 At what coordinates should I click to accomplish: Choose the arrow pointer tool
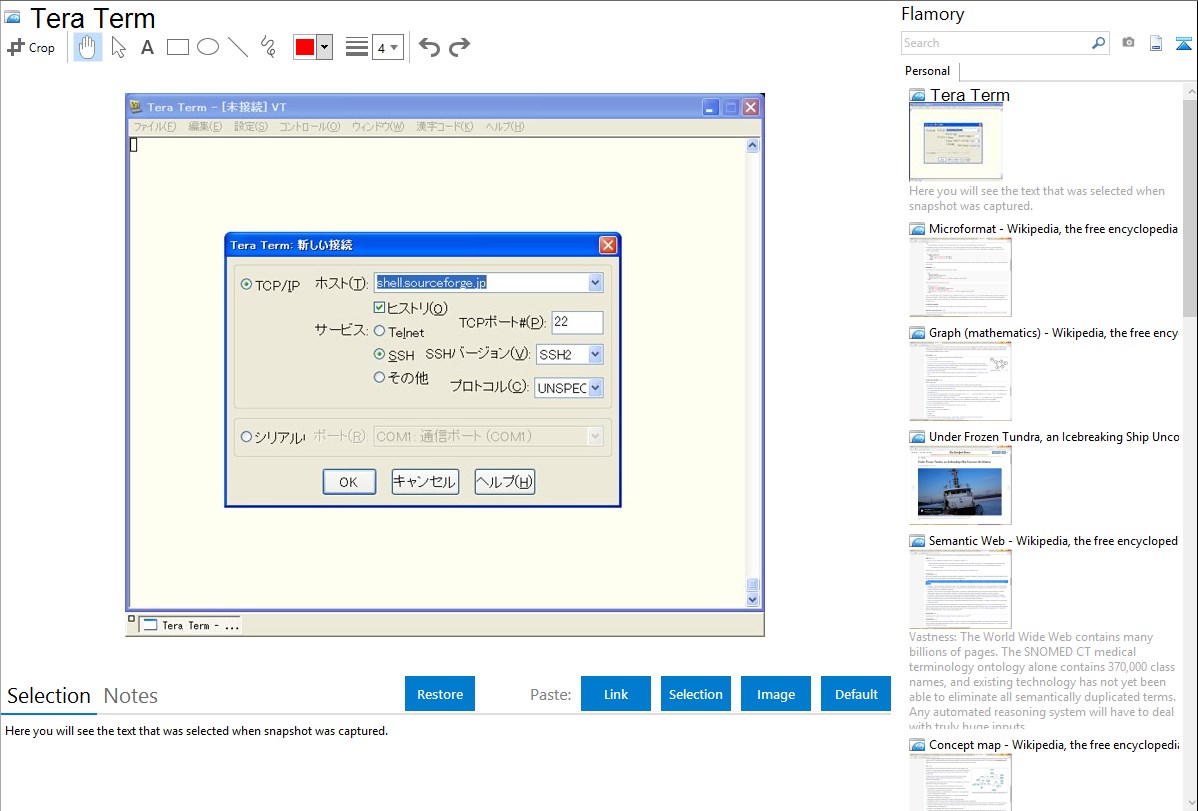coord(118,47)
